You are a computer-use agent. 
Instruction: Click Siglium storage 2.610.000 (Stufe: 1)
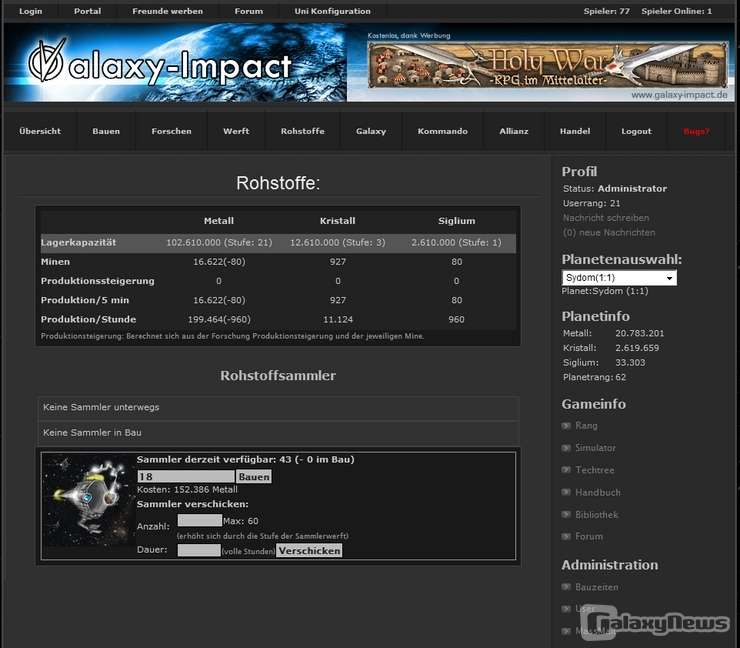[x=456, y=243]
